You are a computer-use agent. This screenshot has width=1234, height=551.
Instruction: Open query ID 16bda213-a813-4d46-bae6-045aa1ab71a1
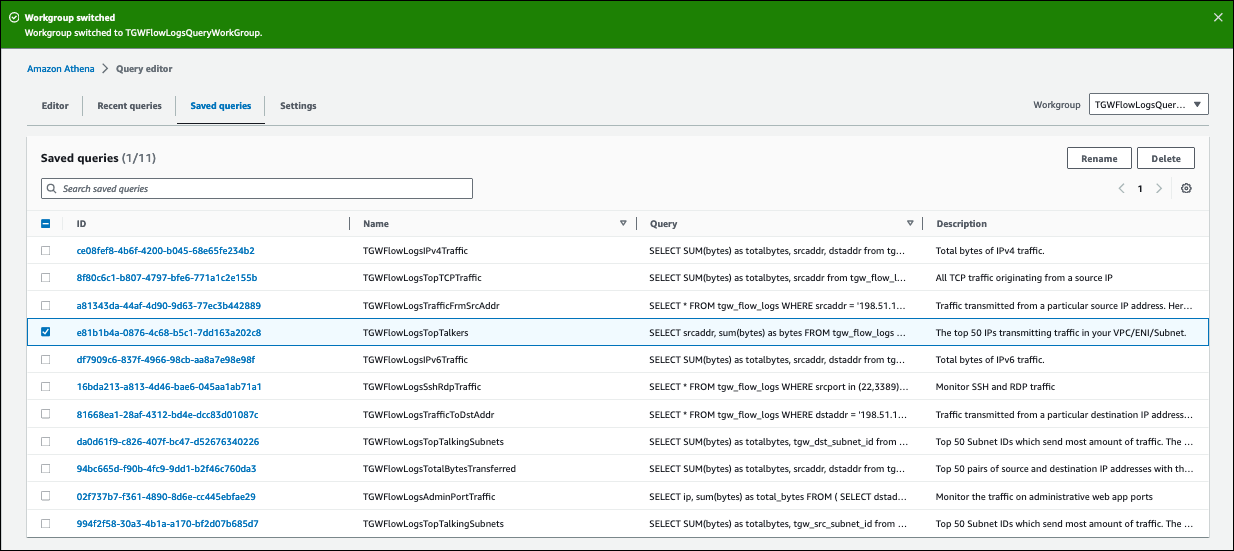pyautogui.click(x=168, y=386)
